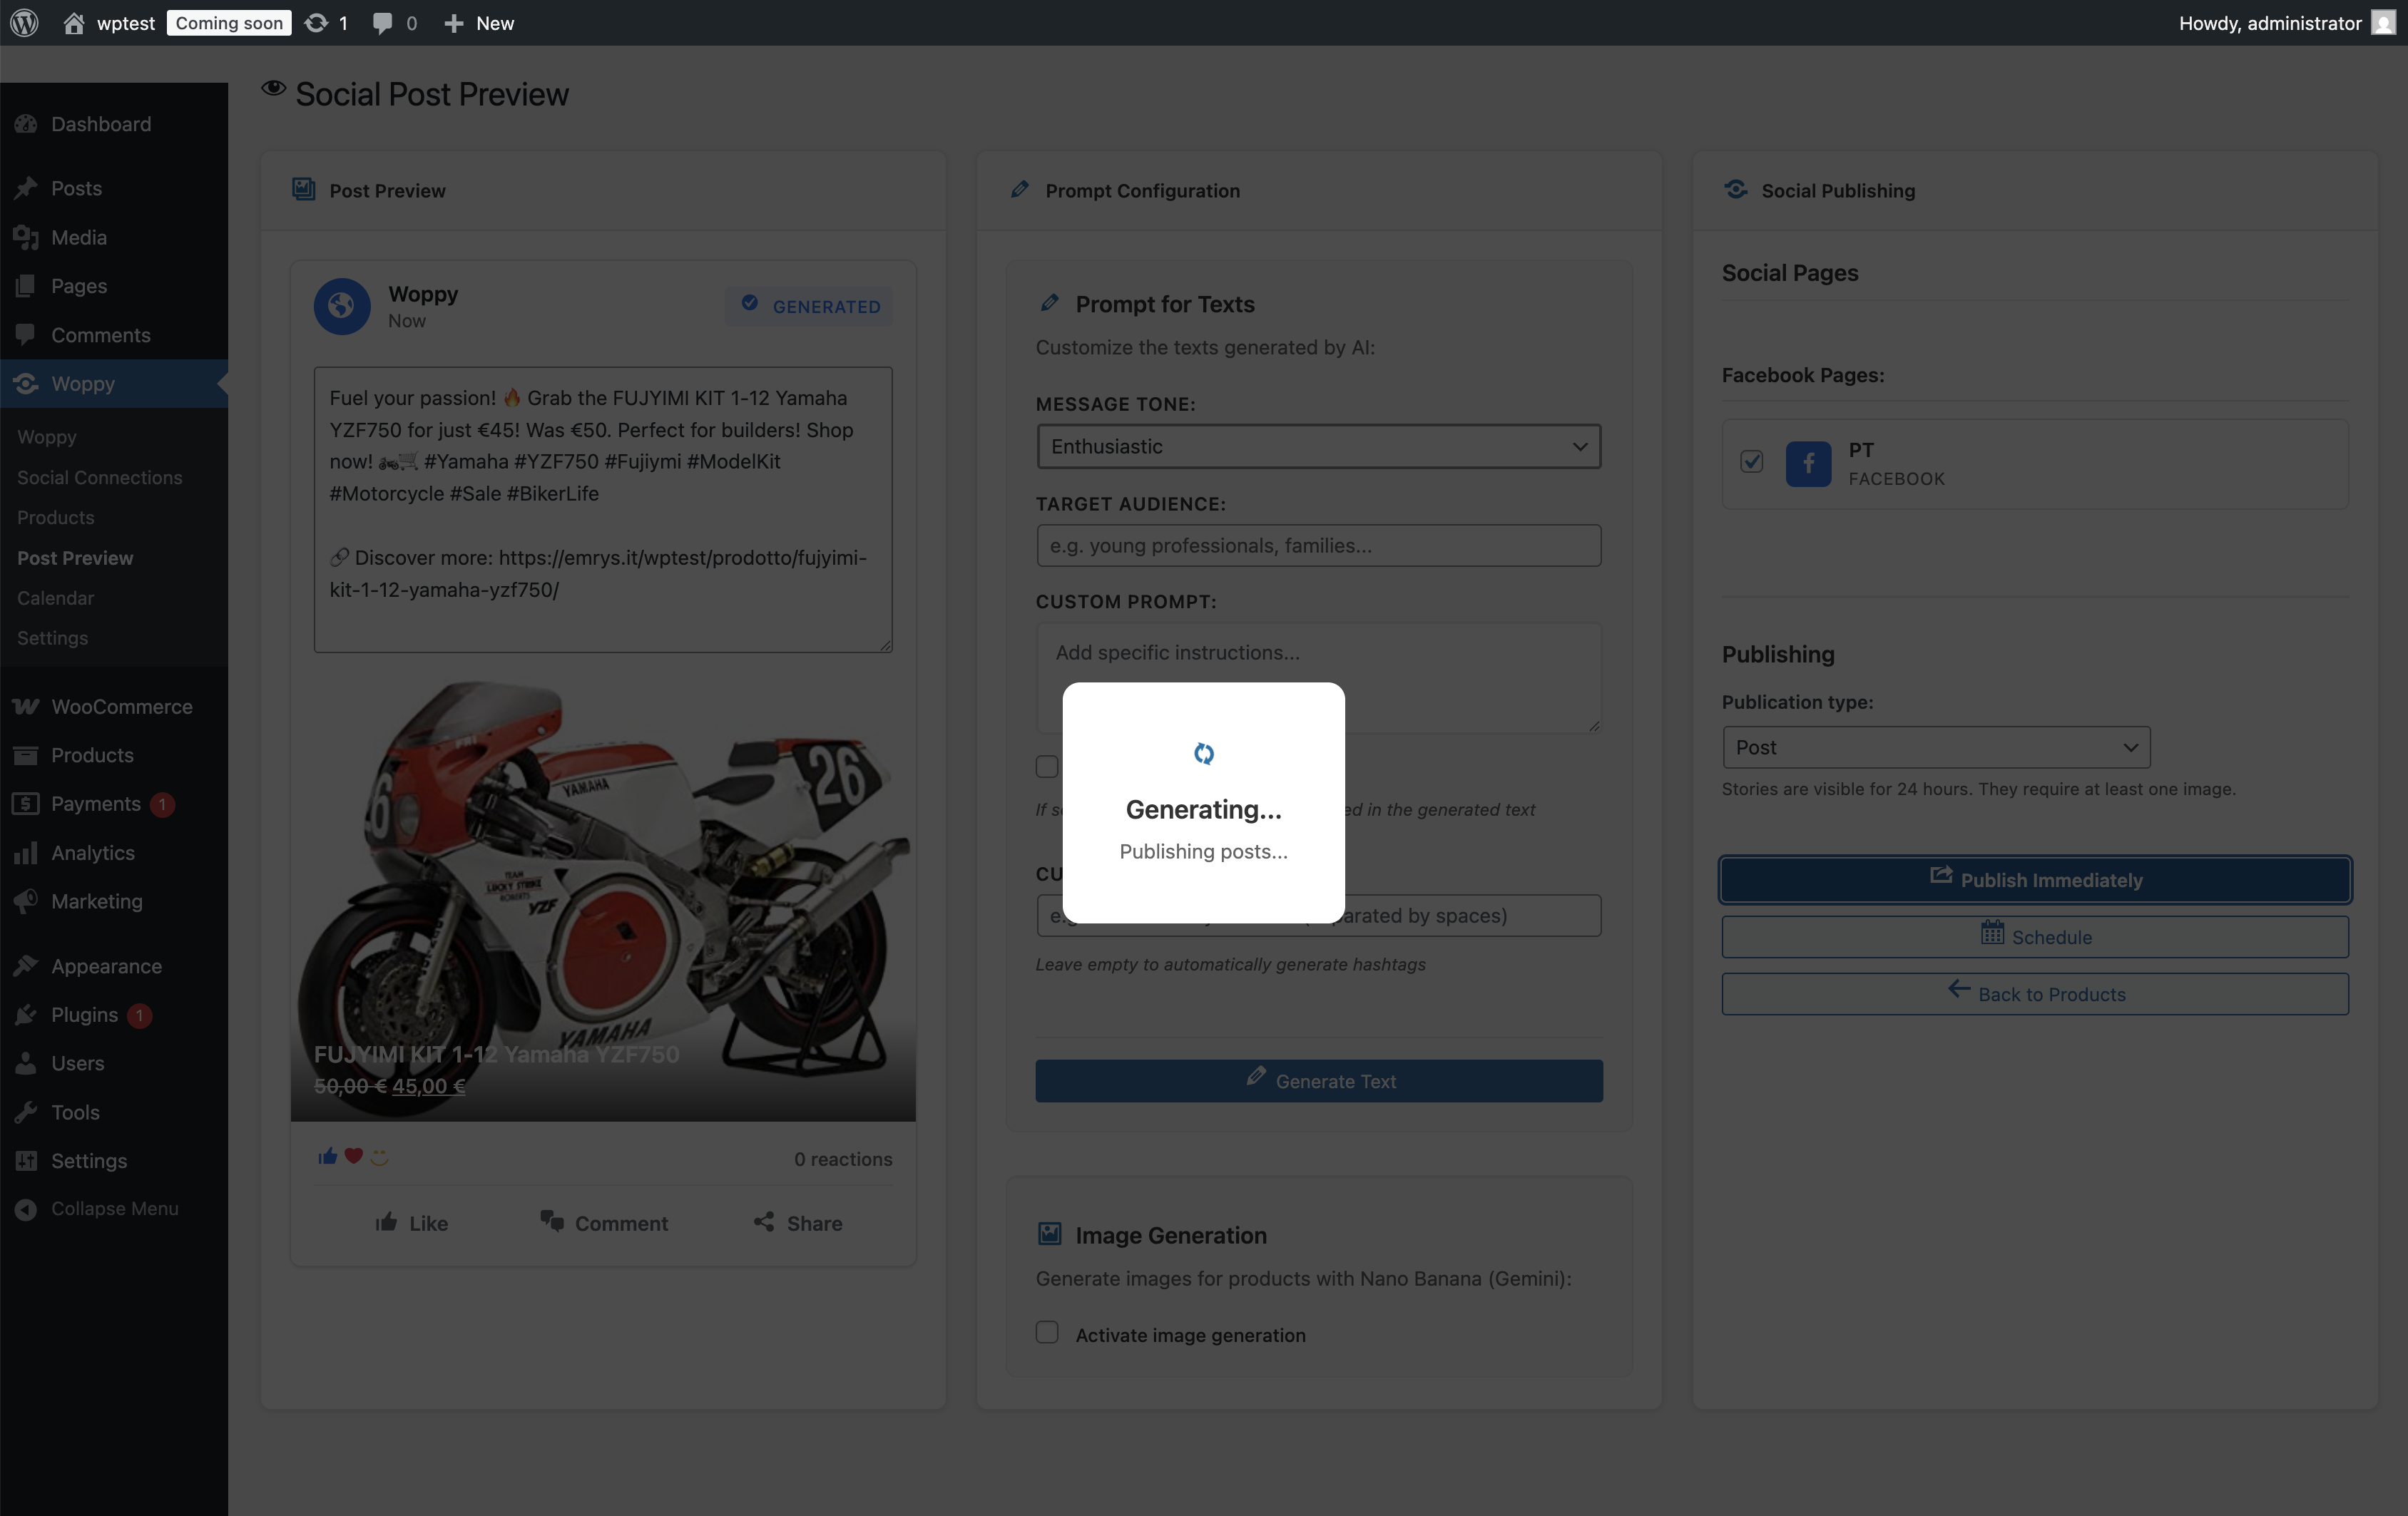Click the Plugins update count badge

(x=140, y=1015)
